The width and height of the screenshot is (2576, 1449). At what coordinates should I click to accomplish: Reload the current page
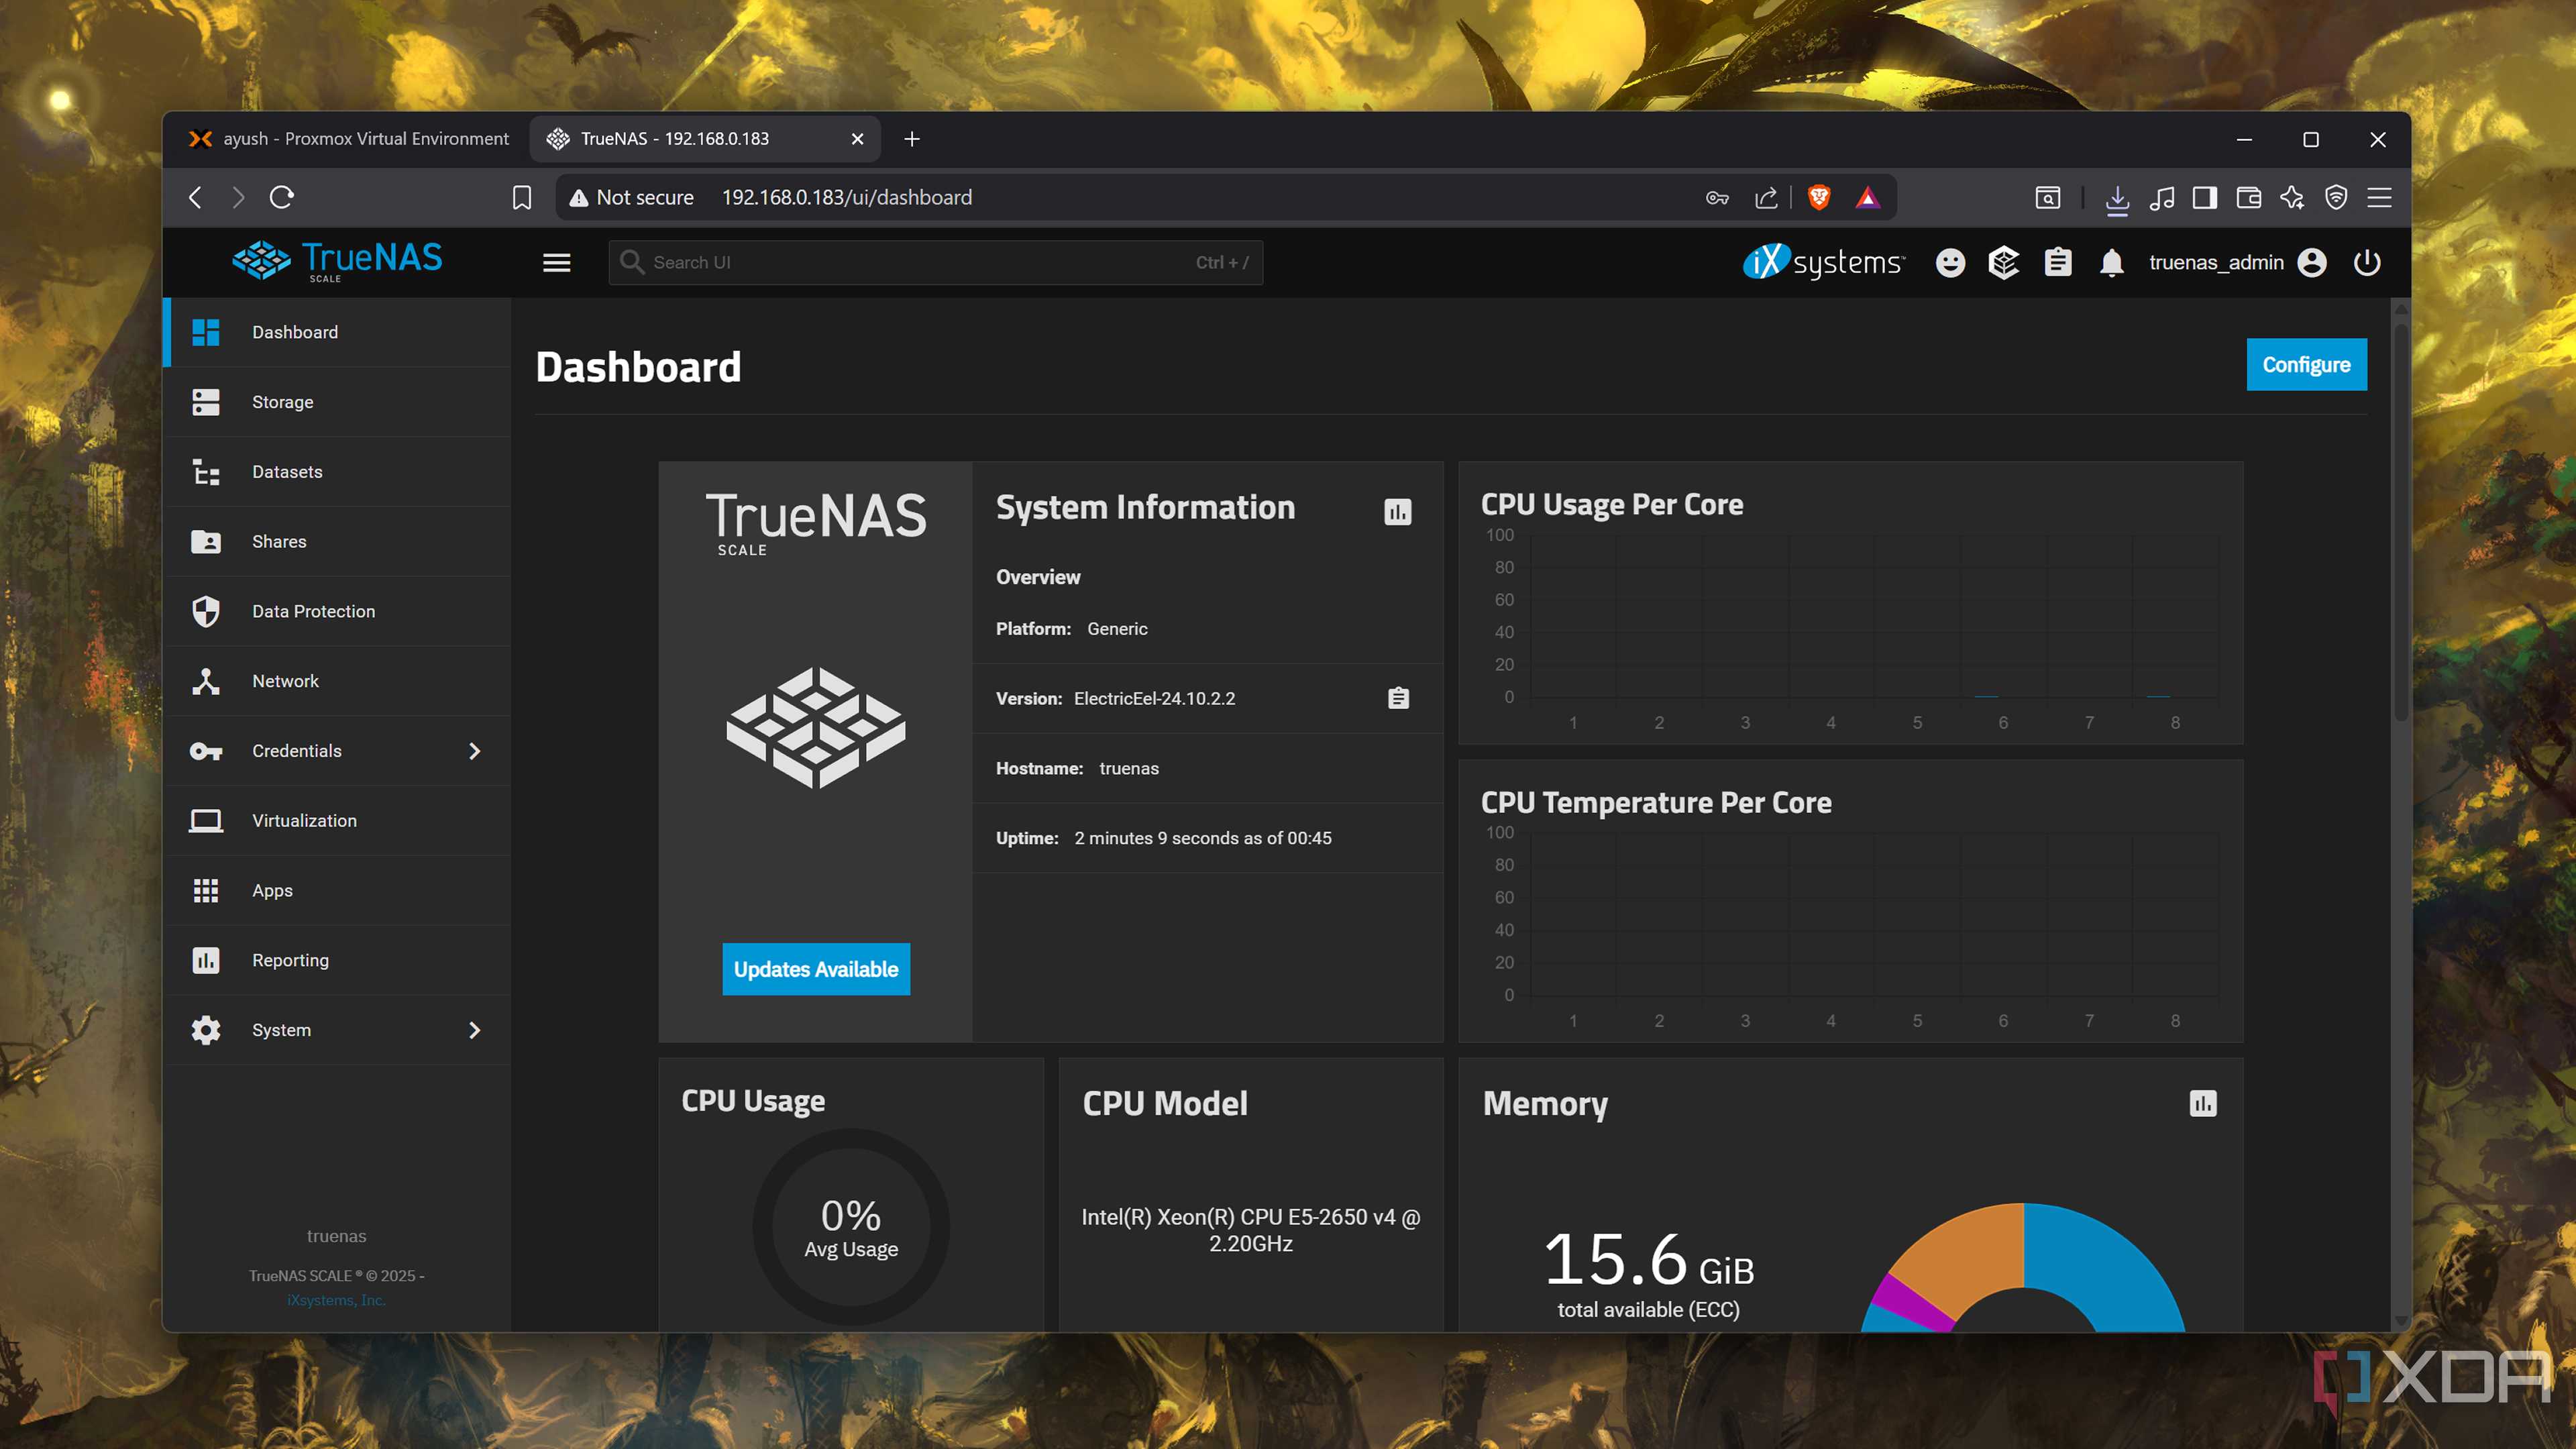point(282,197)
